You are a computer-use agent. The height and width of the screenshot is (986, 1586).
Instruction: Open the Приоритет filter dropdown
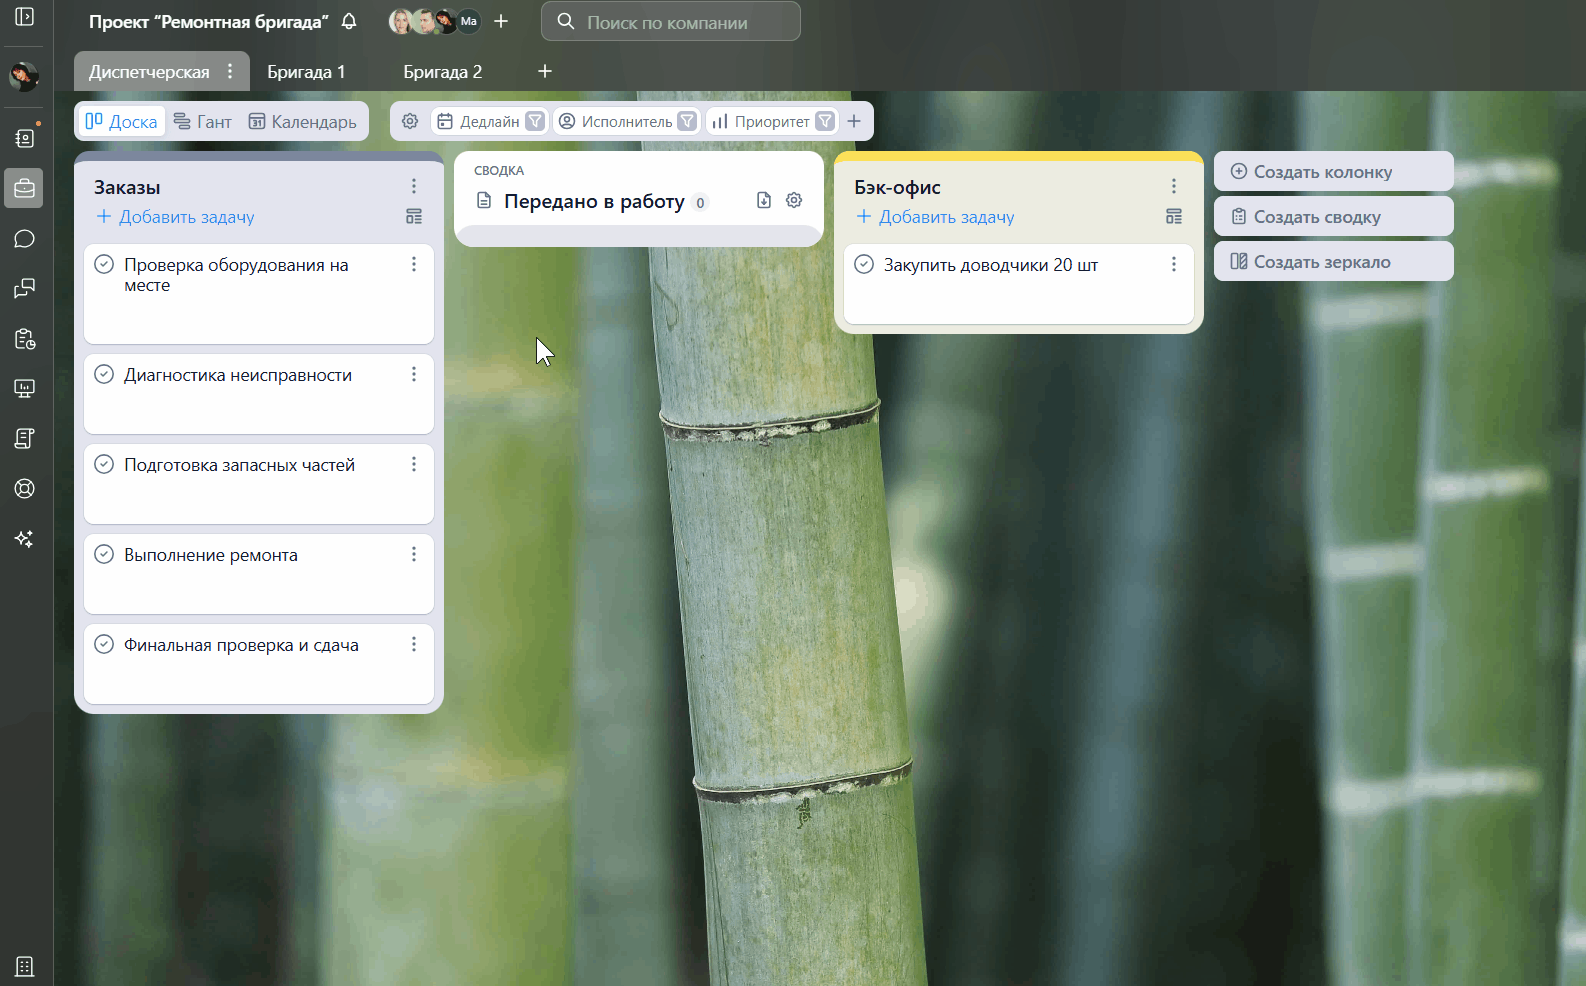(x=825, y=121)
